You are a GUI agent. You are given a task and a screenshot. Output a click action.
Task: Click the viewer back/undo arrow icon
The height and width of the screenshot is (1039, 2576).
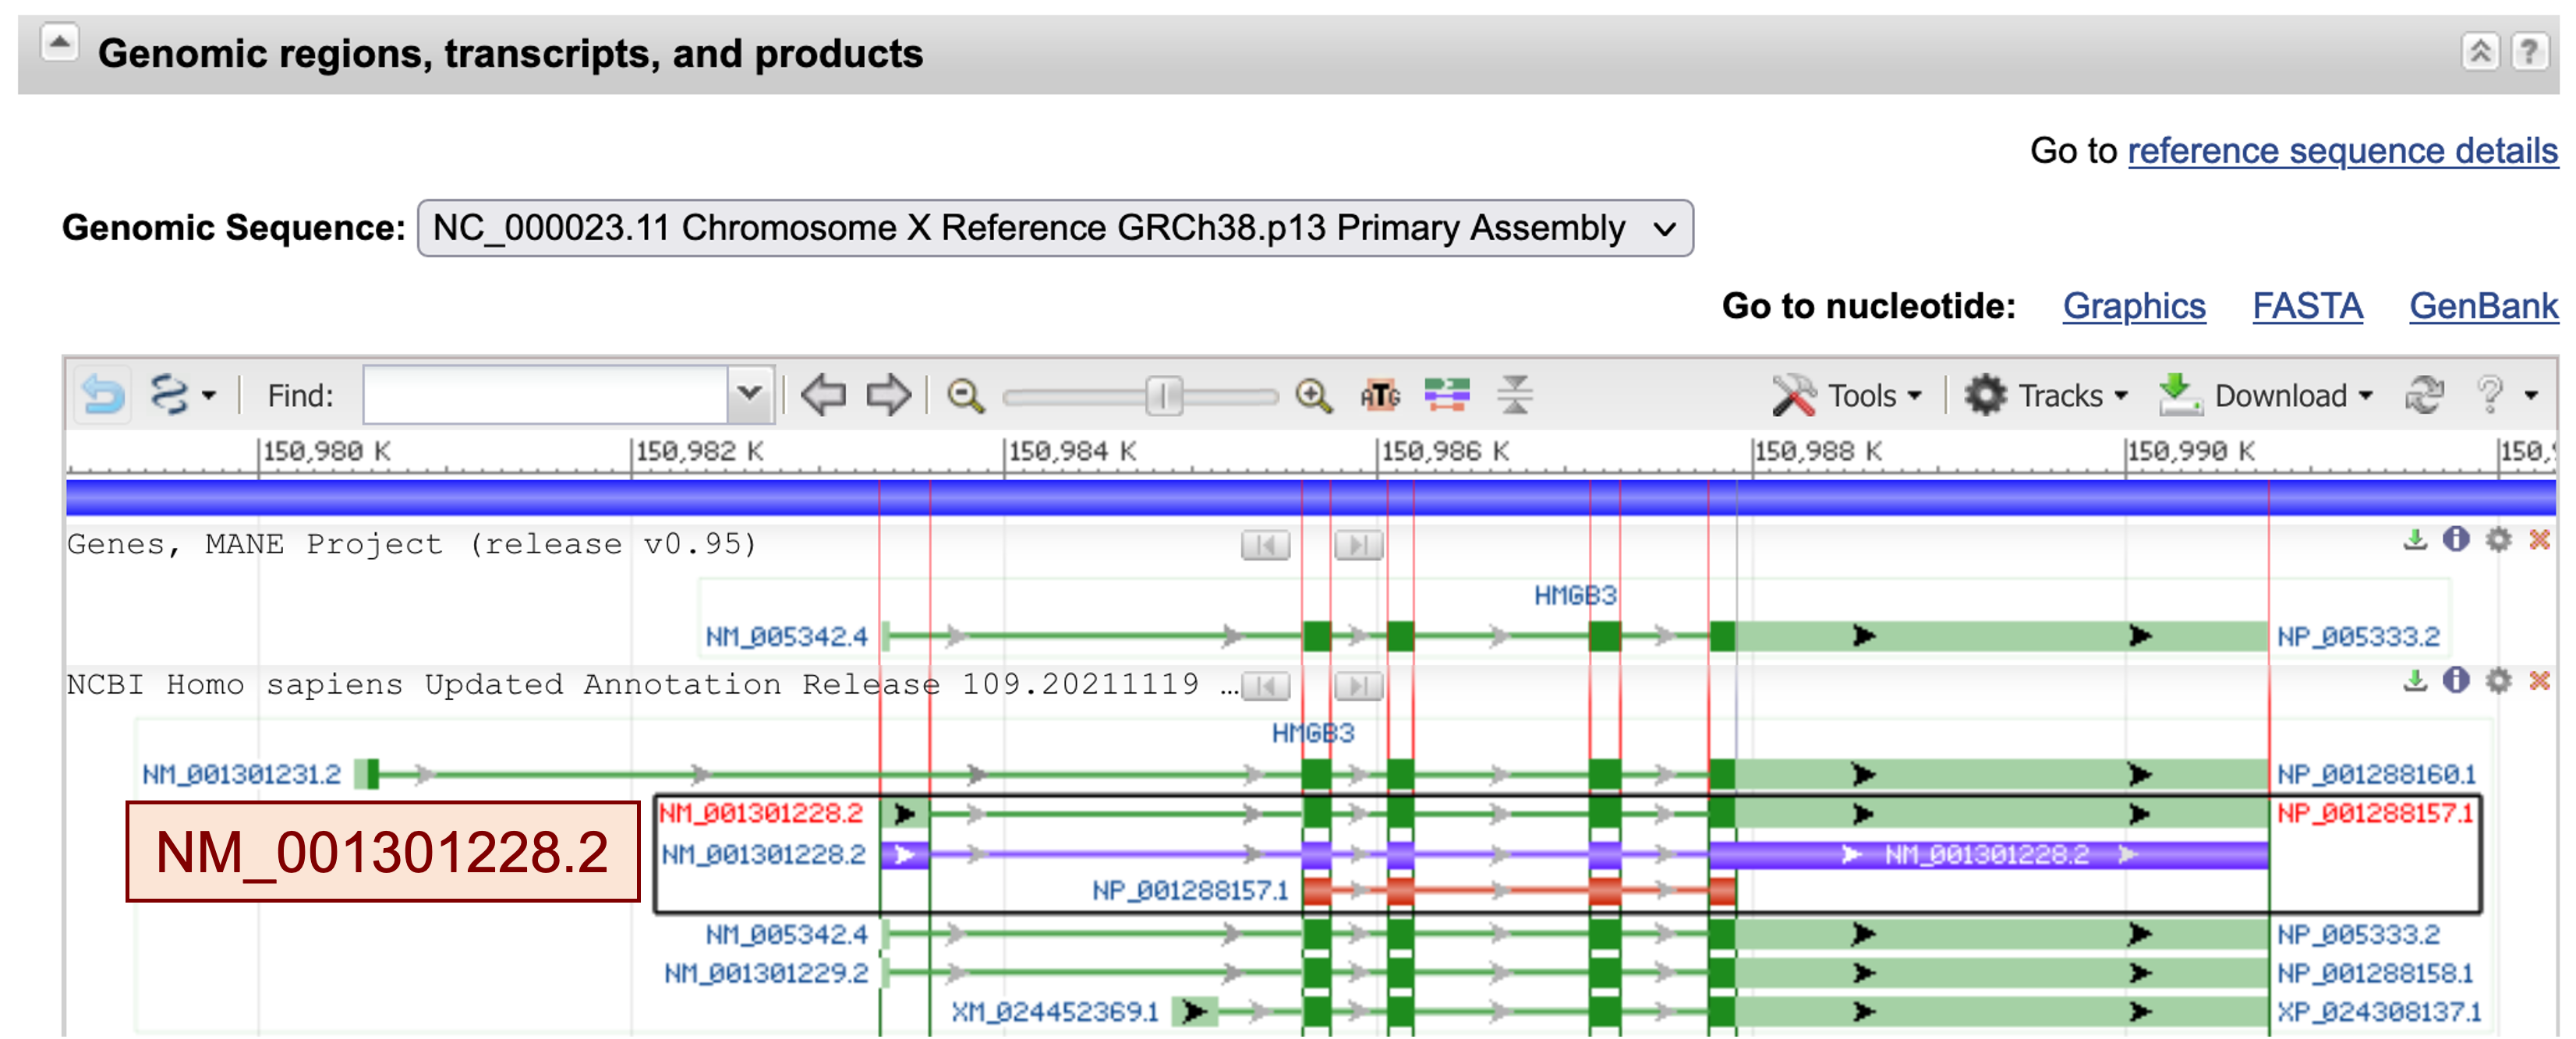[102, 395]
